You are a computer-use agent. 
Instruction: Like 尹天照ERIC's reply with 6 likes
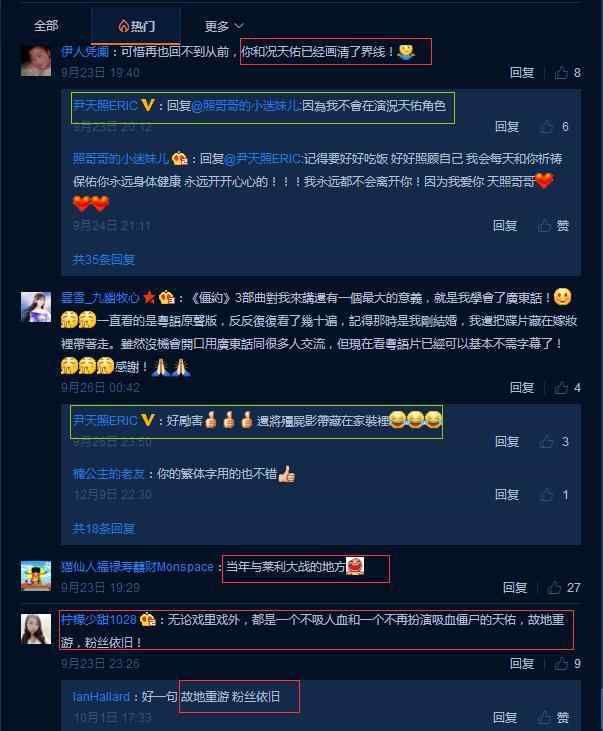554,127
